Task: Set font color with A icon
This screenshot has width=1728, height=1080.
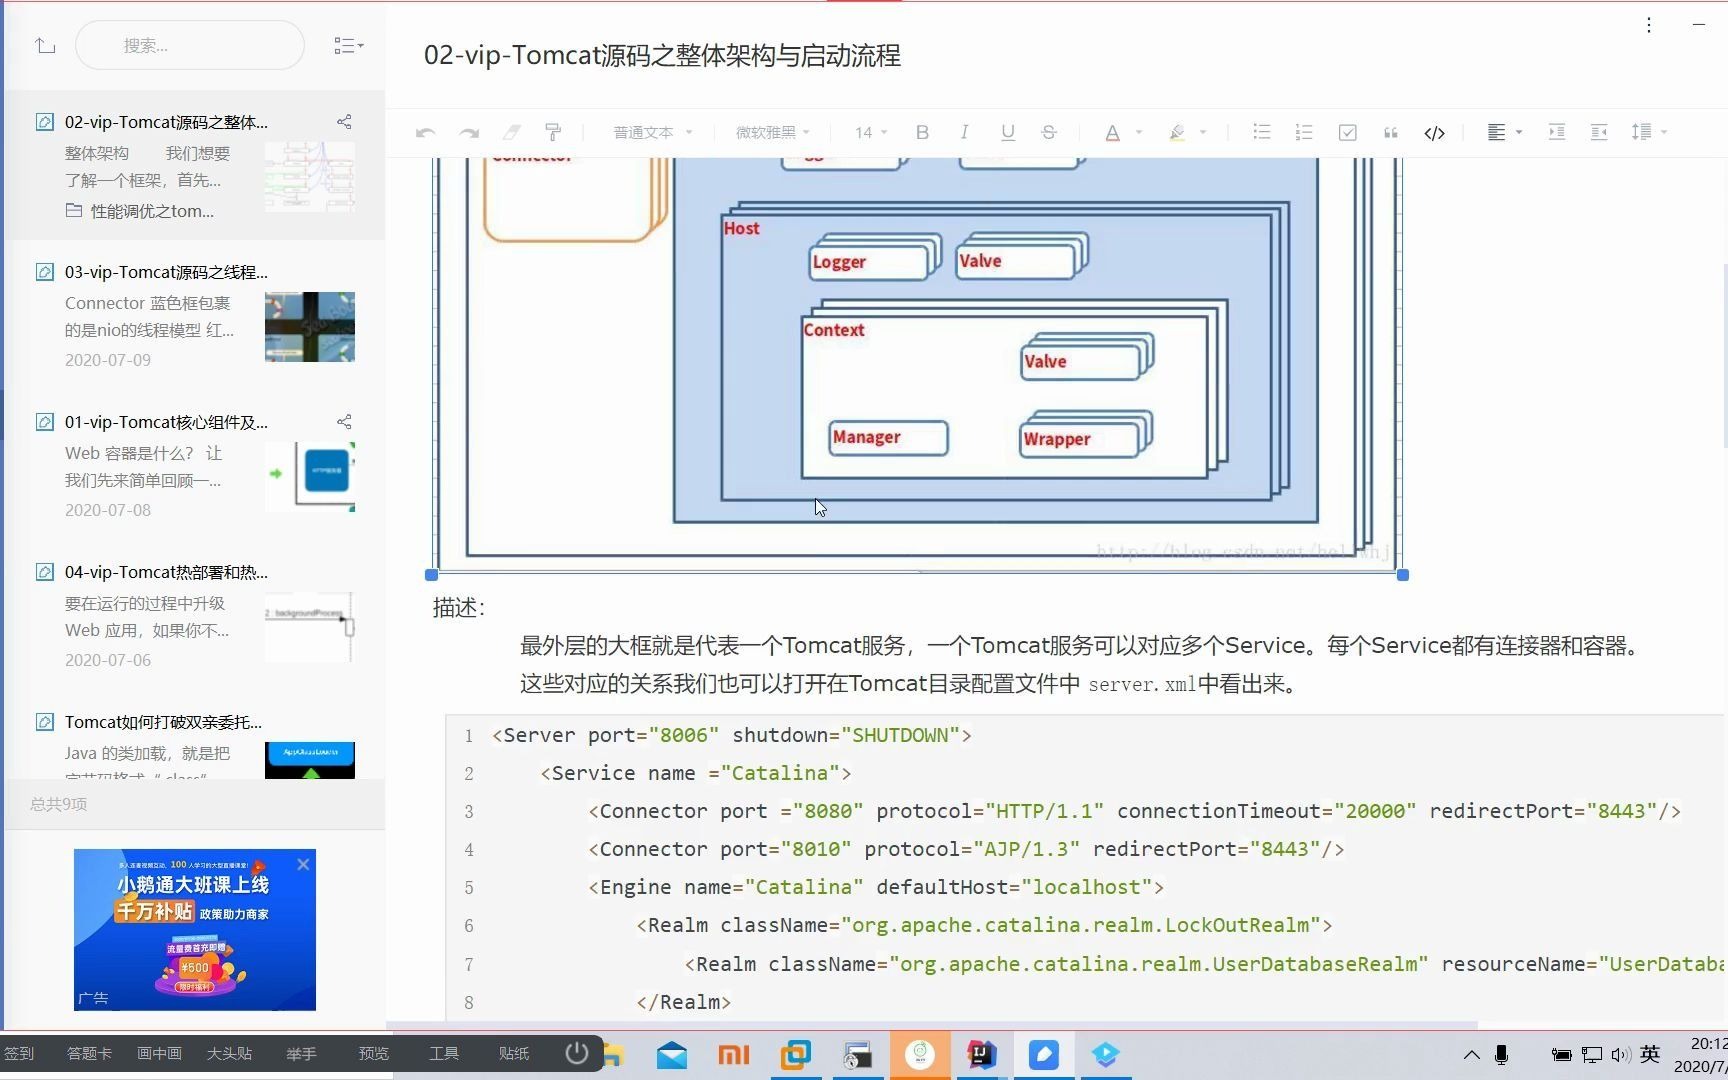Action: (x=1112, y=132)
